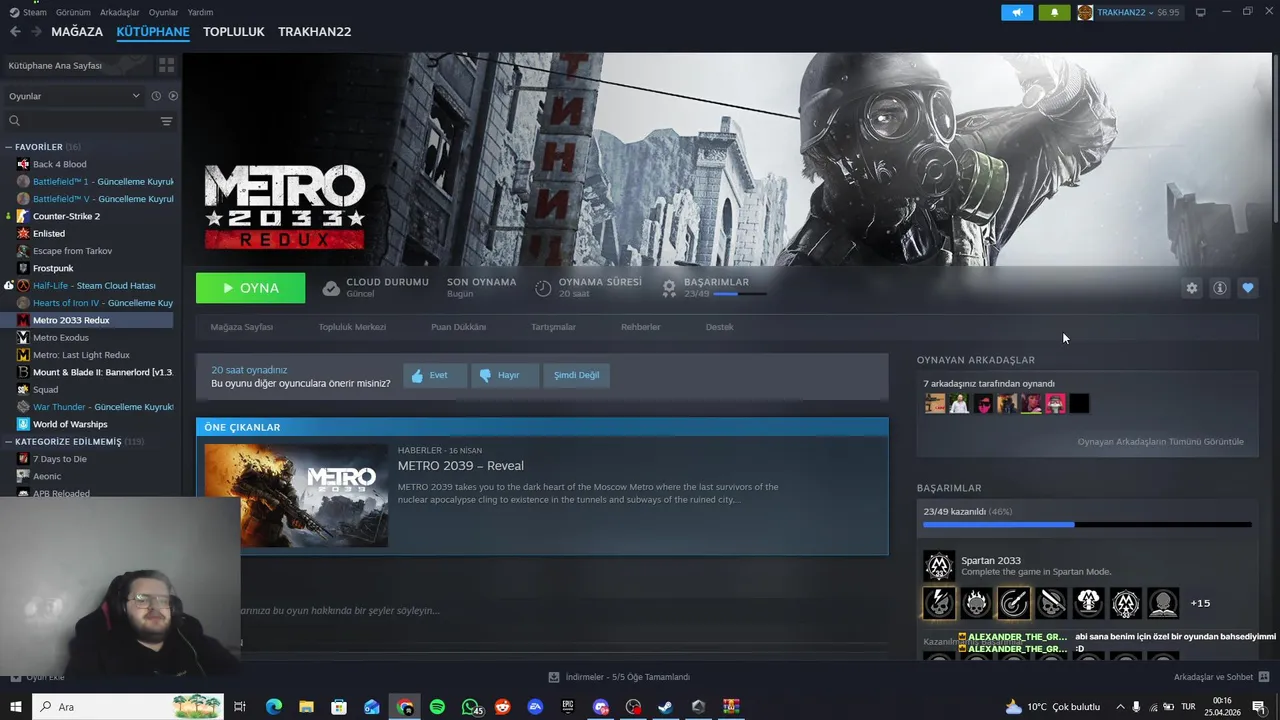
Task: Click the Oynama Süresi clock icon
Action: point(543,288)
